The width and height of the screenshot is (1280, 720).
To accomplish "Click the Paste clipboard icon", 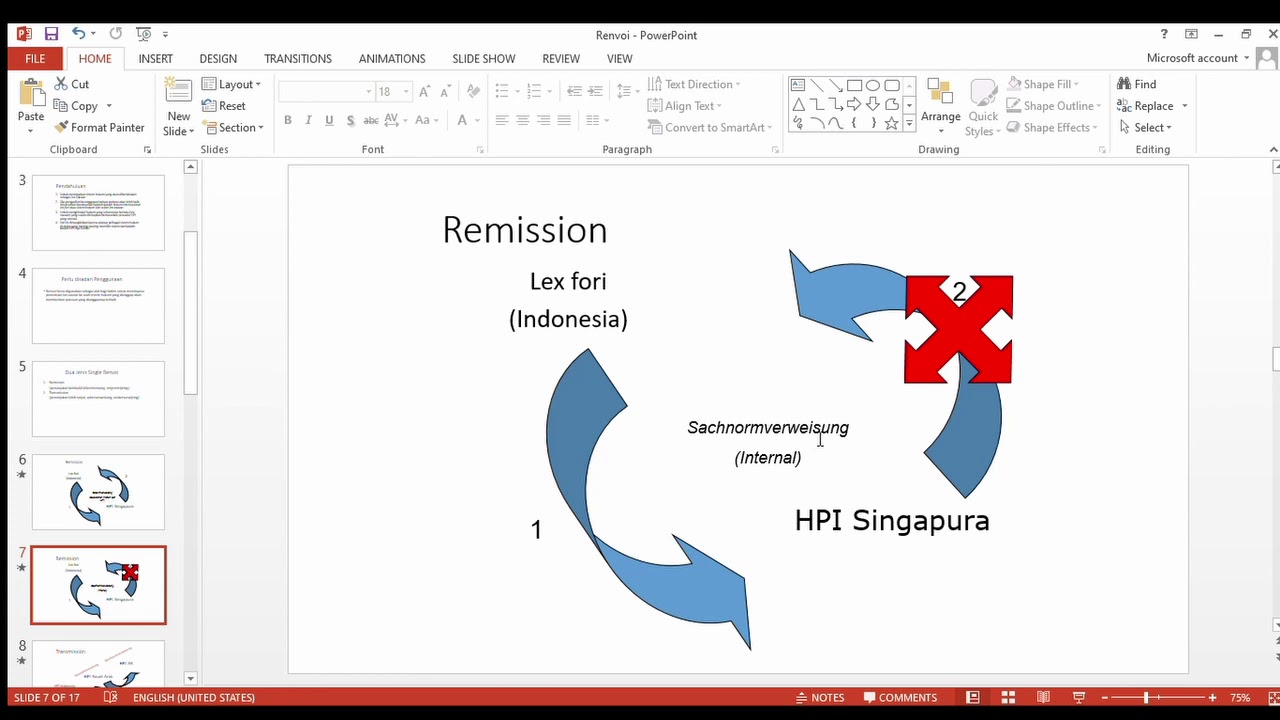I will click(x=31, y=94).
